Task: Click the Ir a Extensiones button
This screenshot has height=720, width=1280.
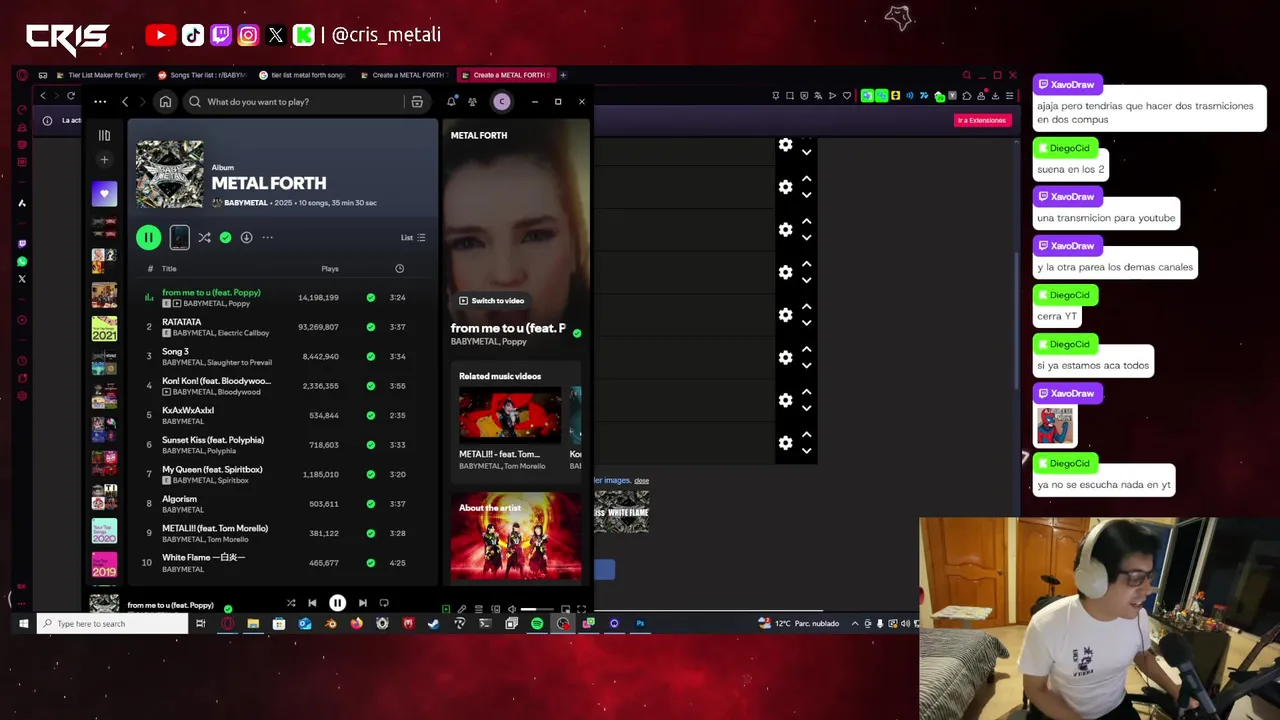Action: click(981, 120)
